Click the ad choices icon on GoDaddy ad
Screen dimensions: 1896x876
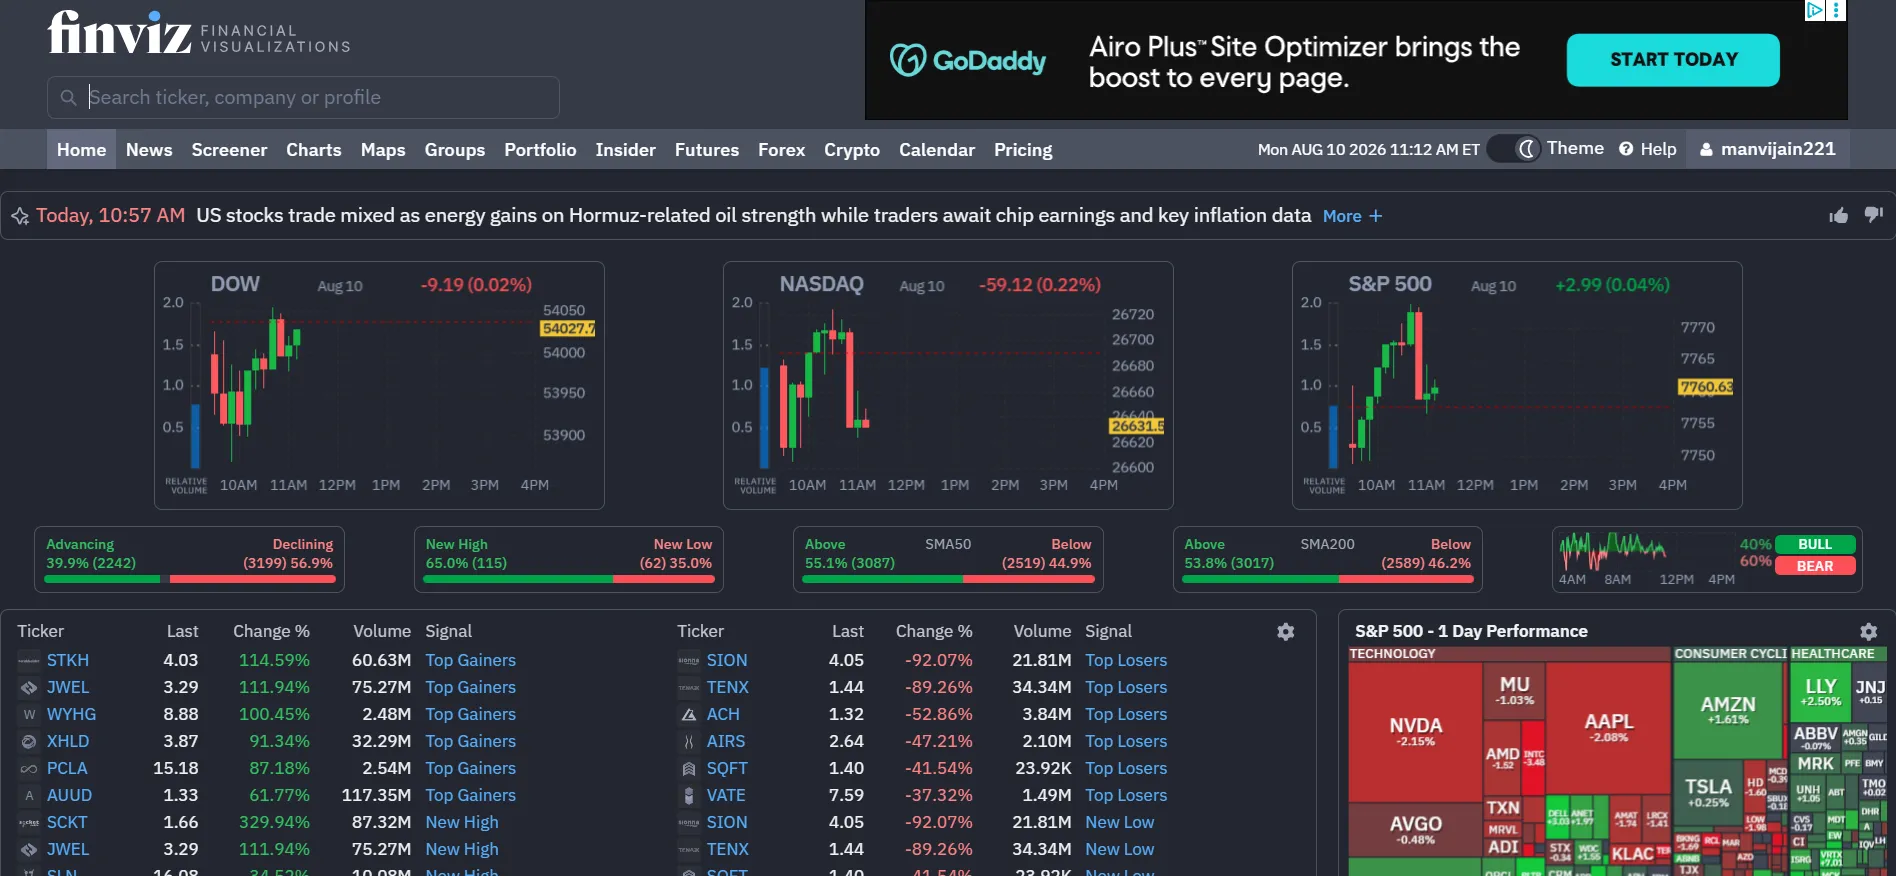pyautogui.click(x=1814, y=10)
